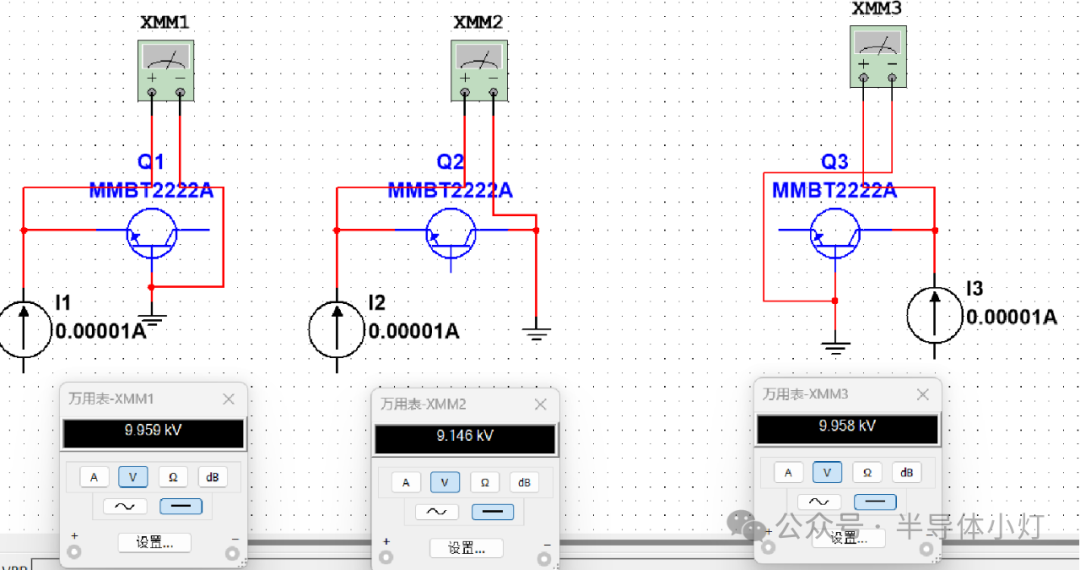Select voltmeter V mode in XMM1 panel

133,477
